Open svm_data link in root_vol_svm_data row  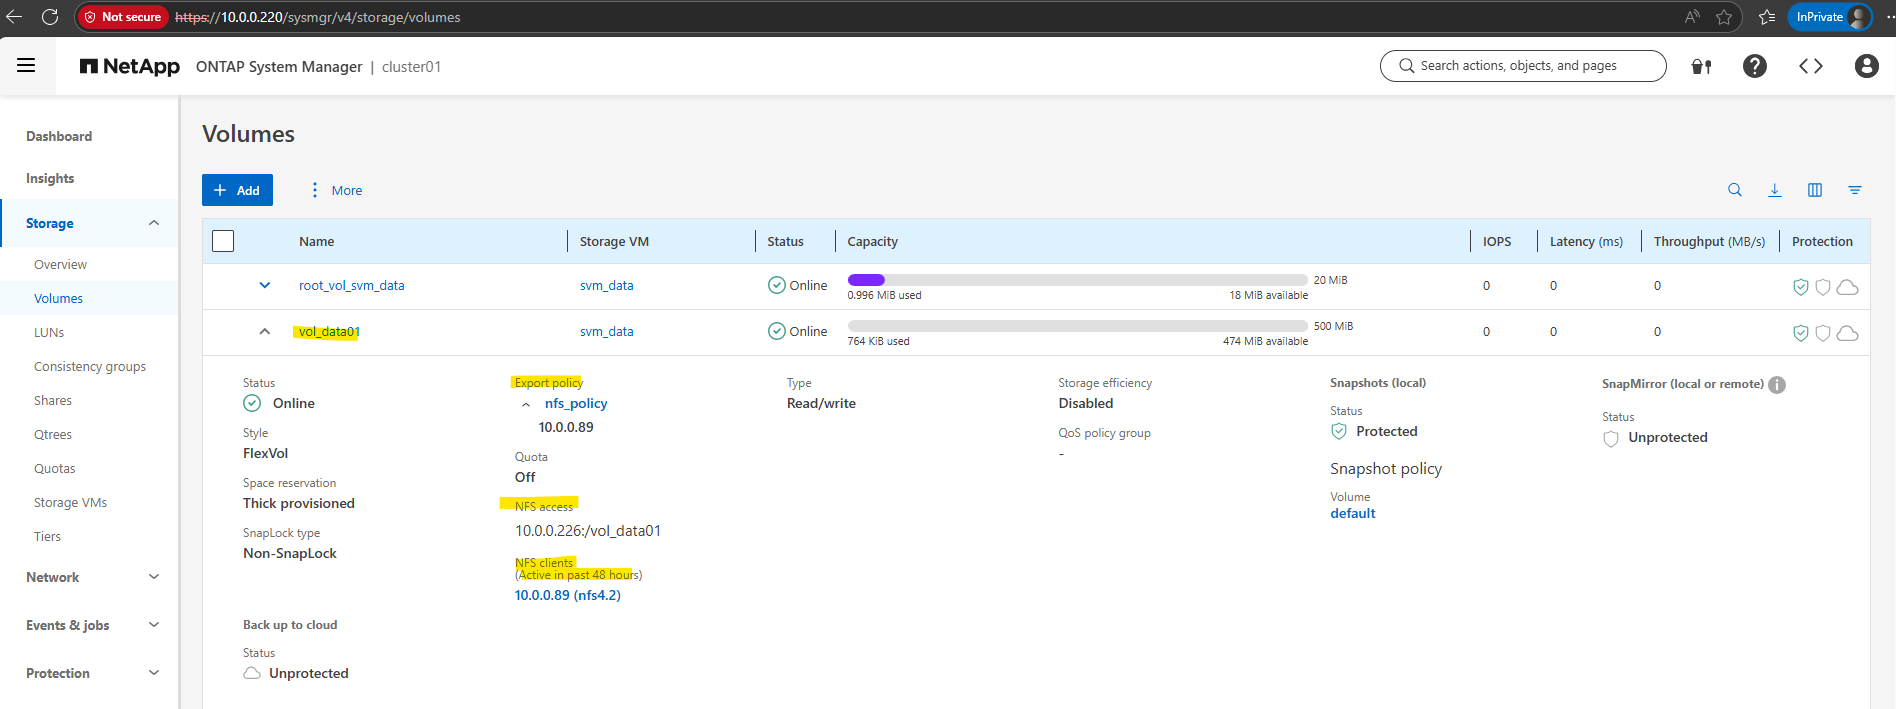tap(606, 285)
